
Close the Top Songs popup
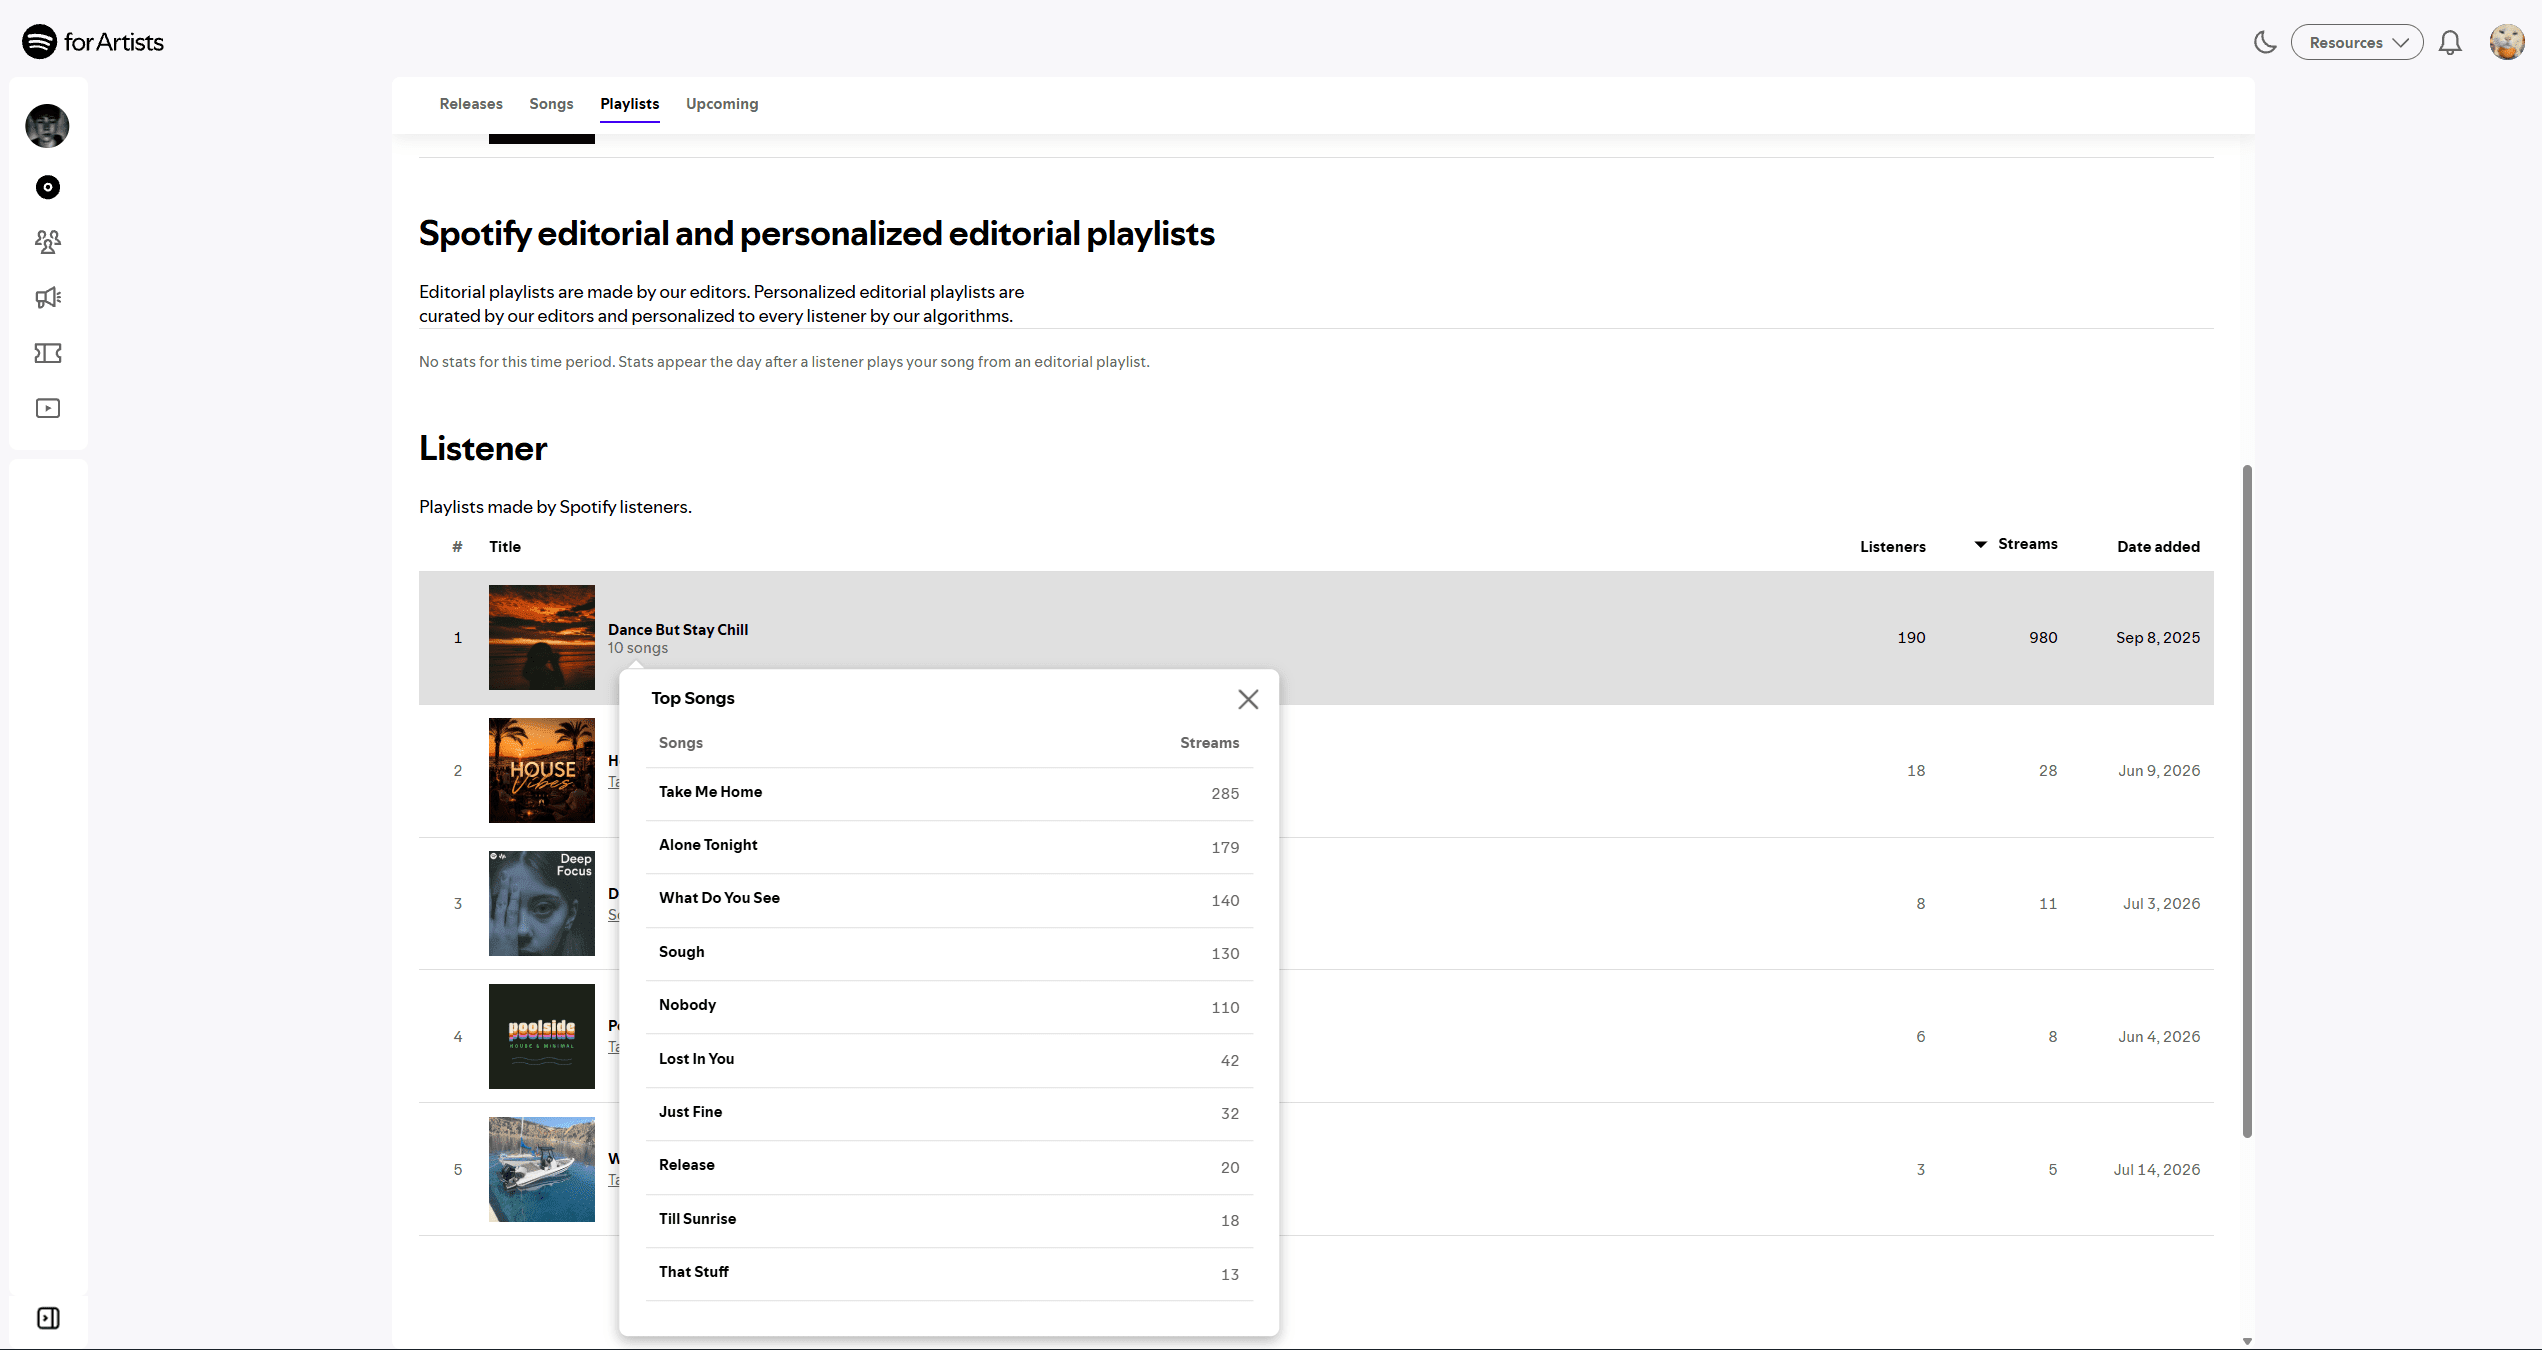point(1248,699)
